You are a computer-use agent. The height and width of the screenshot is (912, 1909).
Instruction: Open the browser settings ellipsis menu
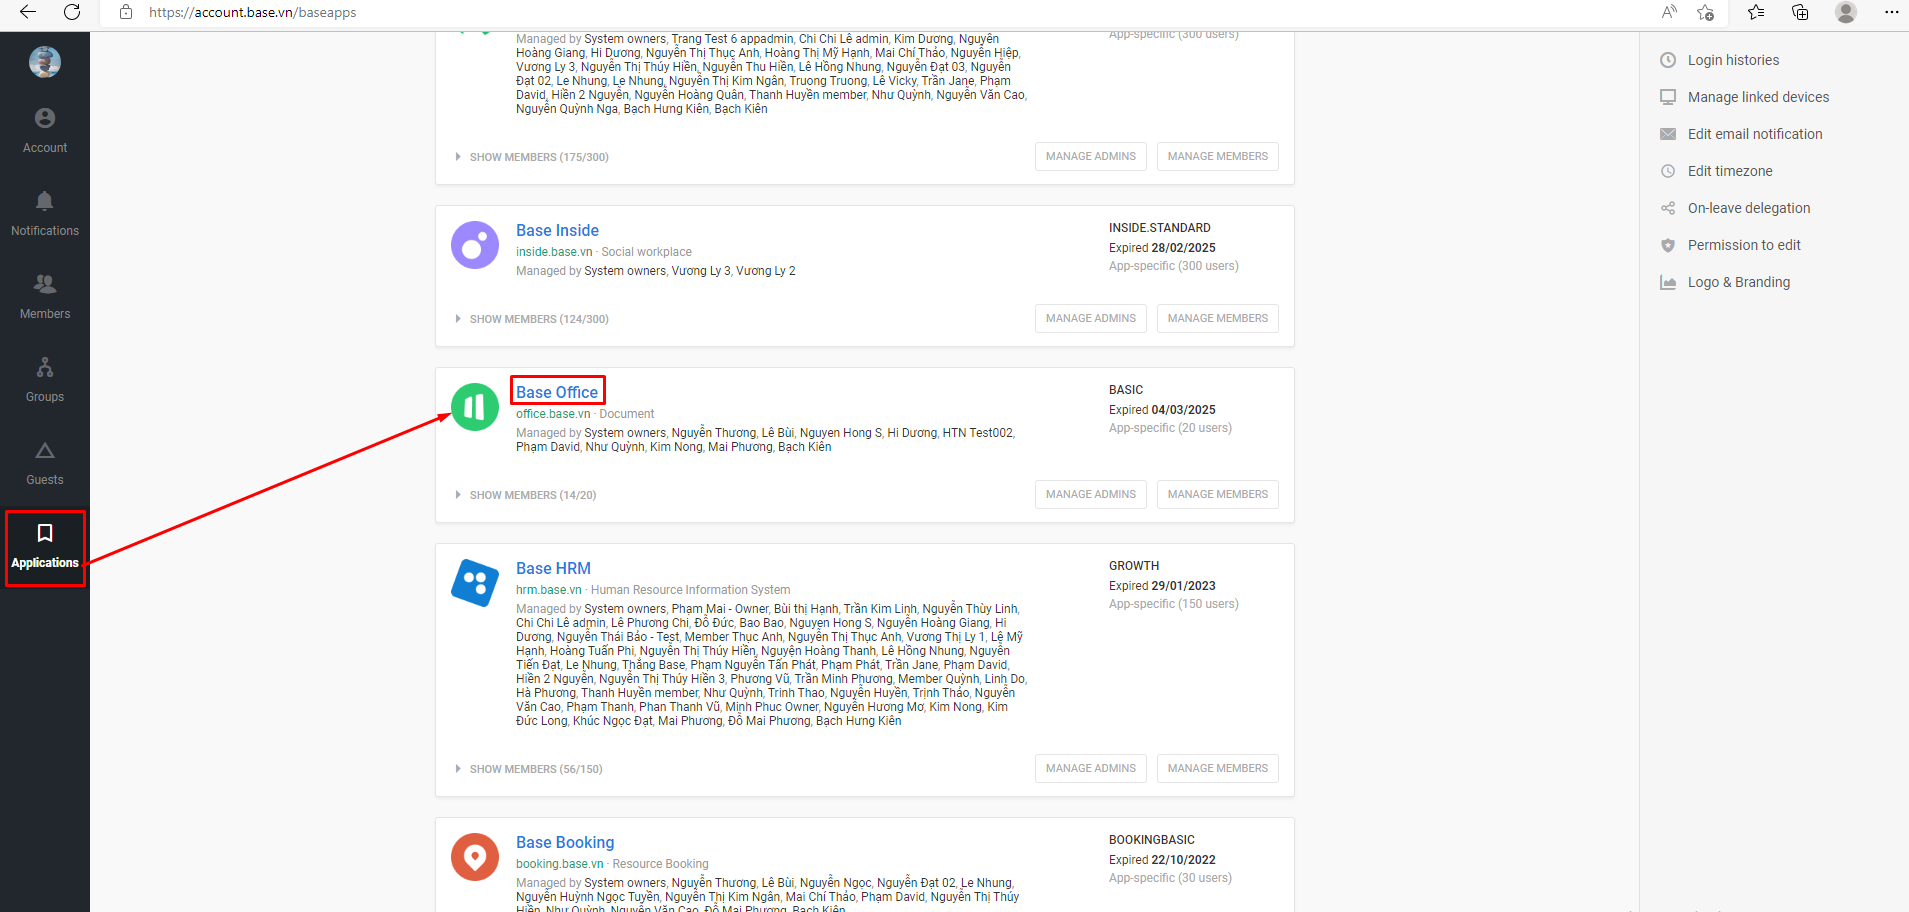point(1891,12)
